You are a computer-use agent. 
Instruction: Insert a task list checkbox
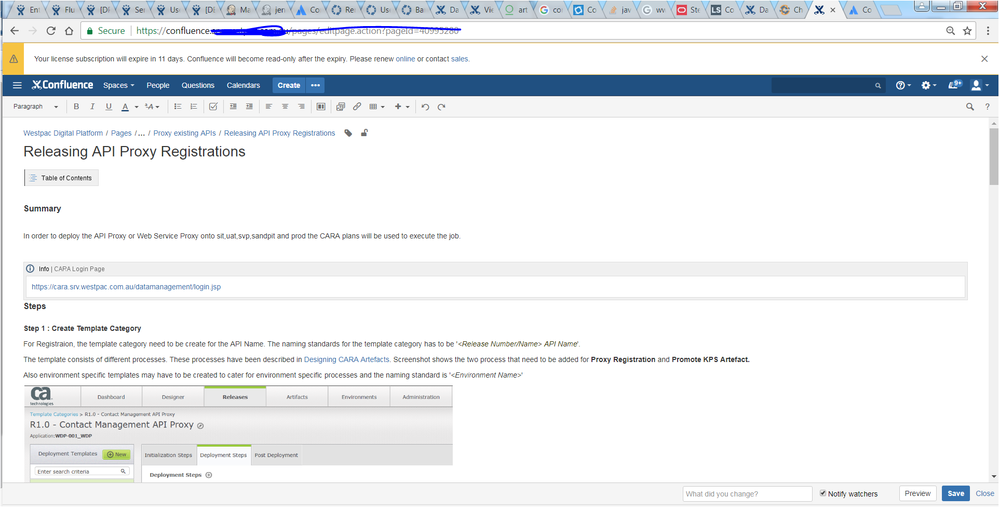(213, 107)
